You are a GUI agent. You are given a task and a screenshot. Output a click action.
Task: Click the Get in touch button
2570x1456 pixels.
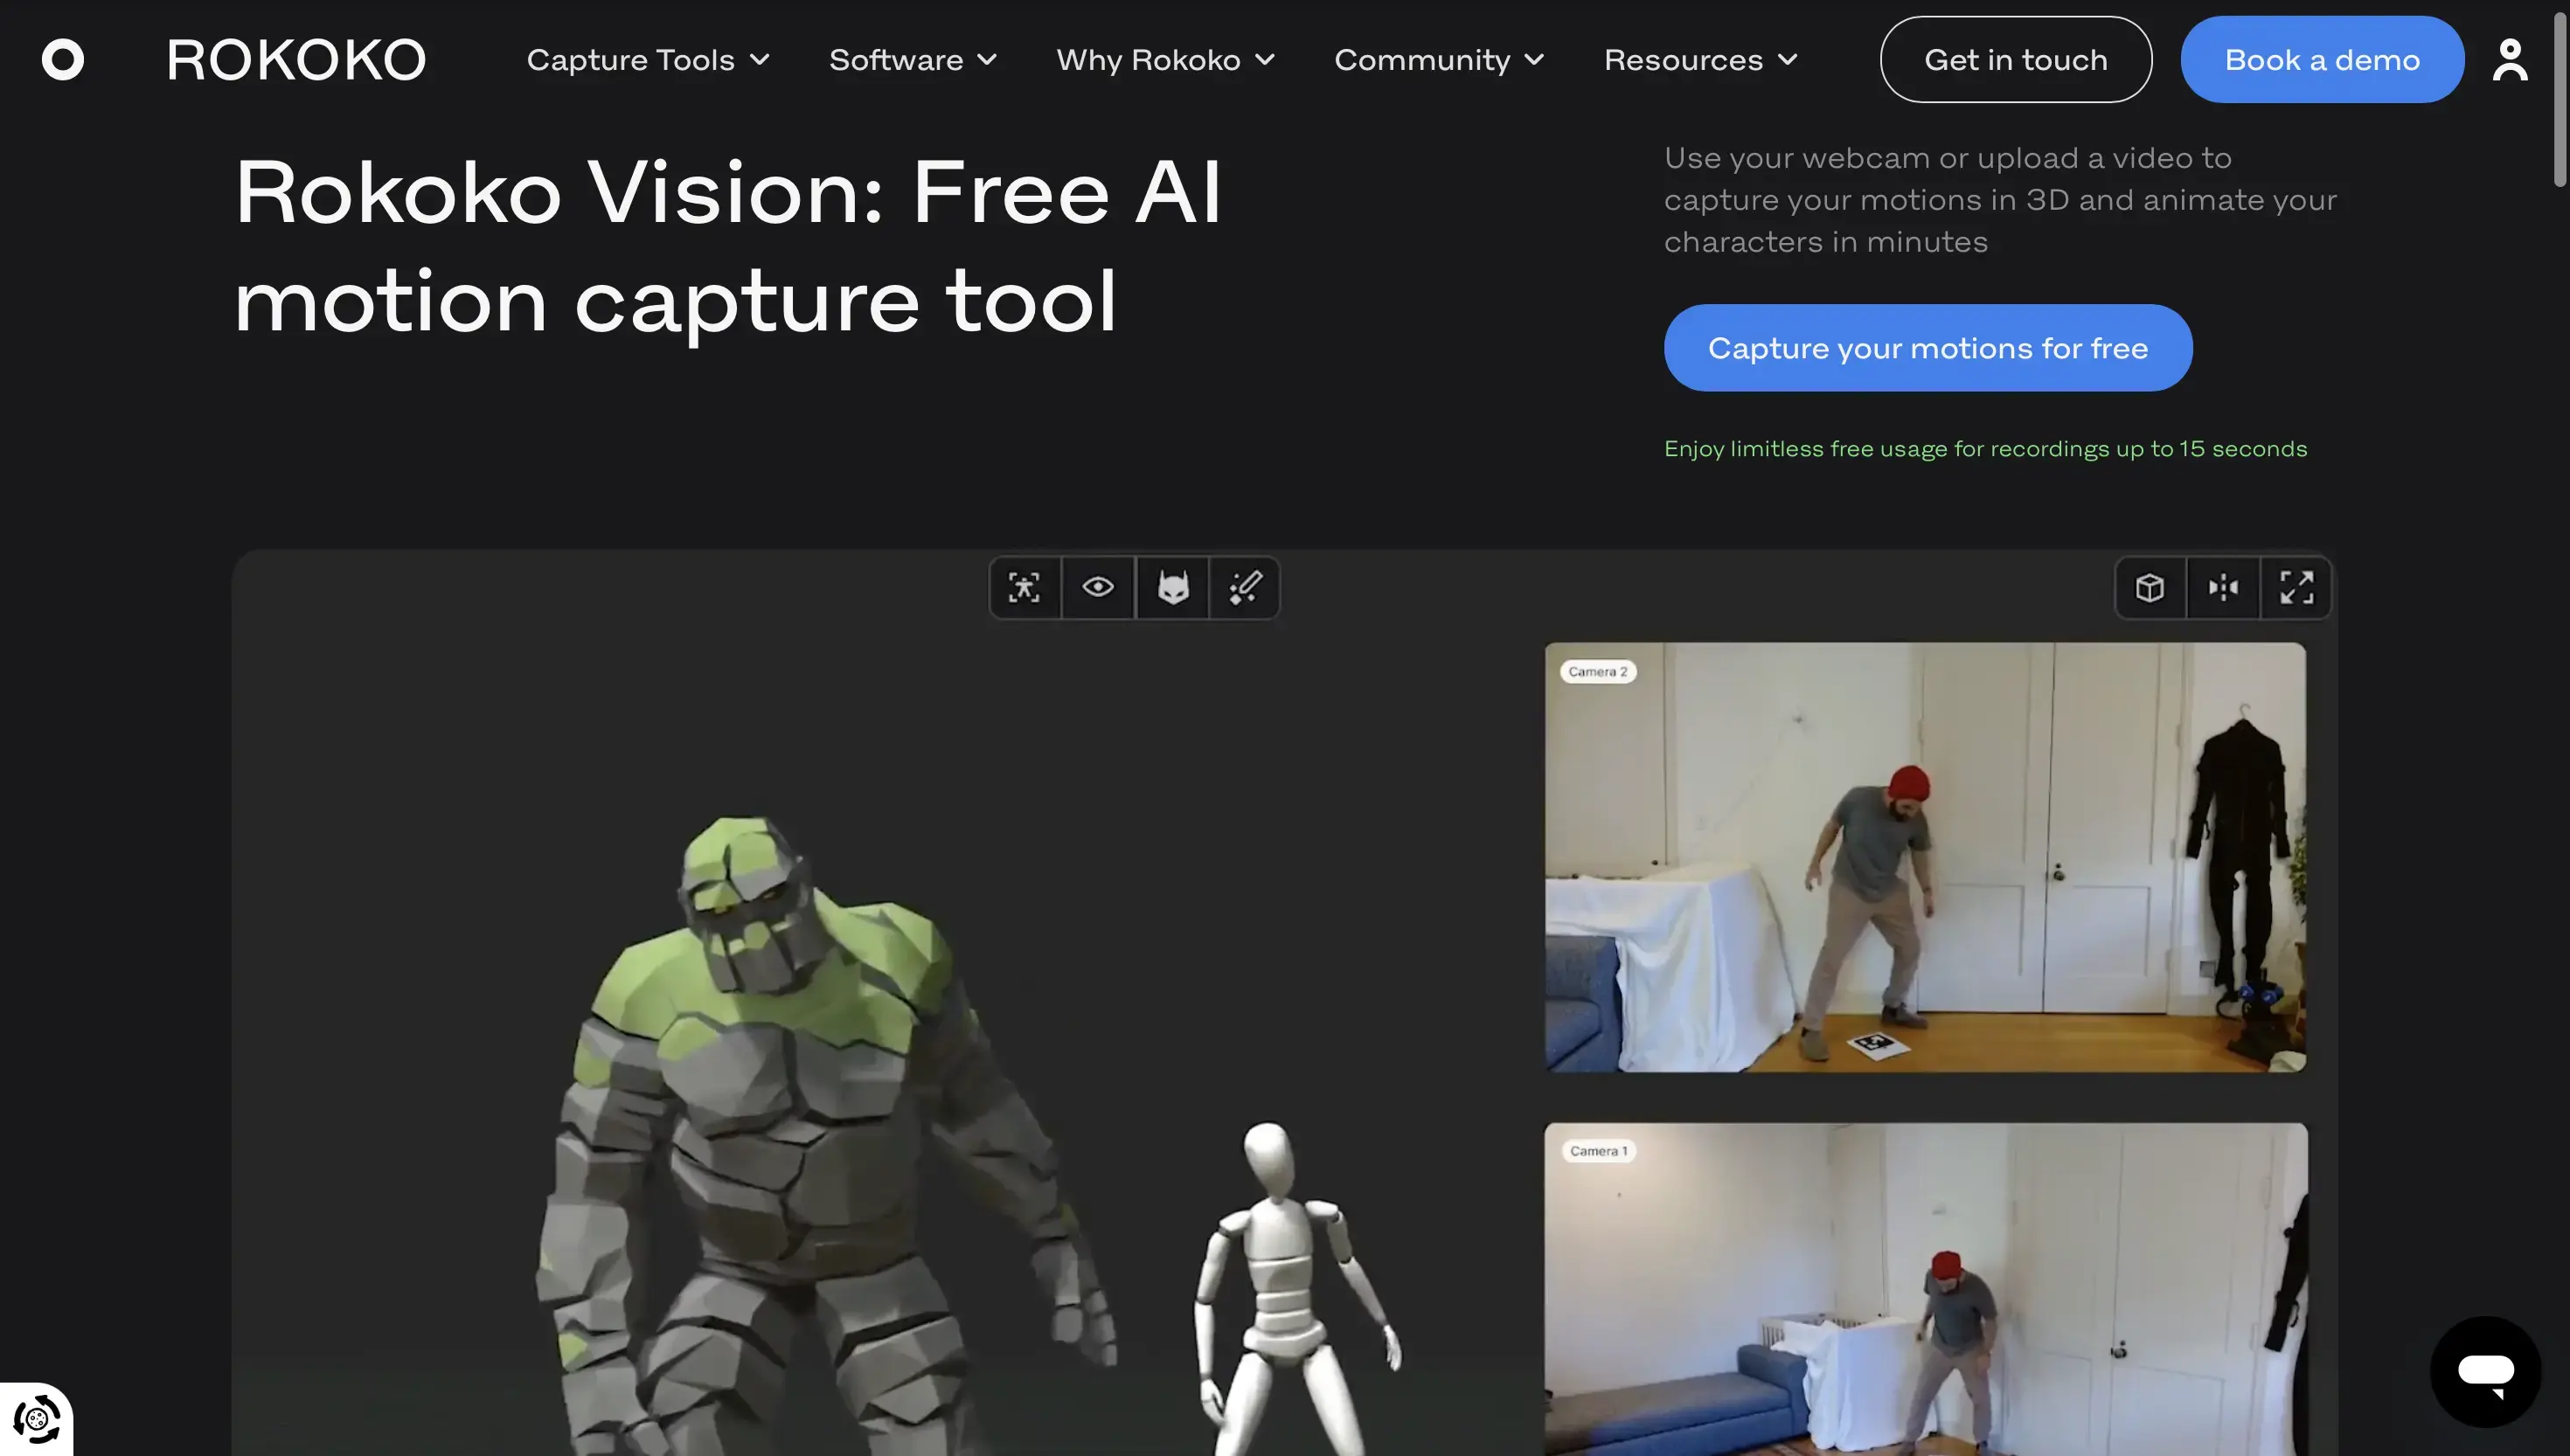tap(2015, 60)
